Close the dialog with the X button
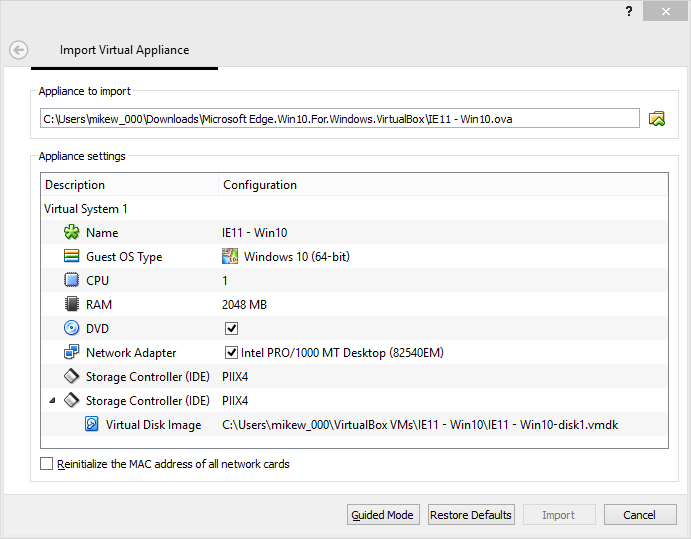691x539 pixels. pos(665,11)
